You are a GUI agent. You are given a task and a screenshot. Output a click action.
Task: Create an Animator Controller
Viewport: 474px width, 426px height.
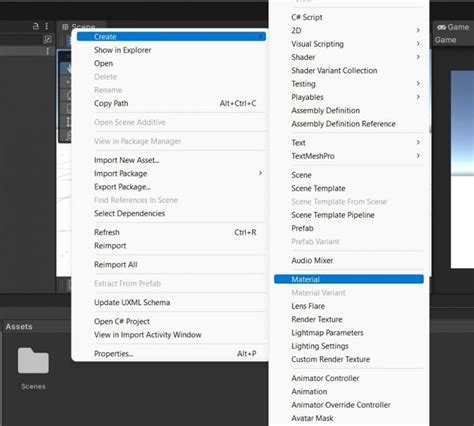click(x=349, y=378)
